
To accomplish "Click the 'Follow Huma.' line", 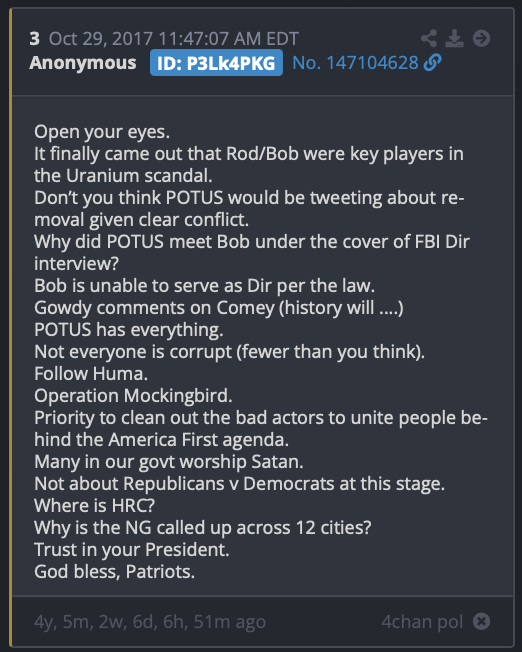I will coord(91,374).
